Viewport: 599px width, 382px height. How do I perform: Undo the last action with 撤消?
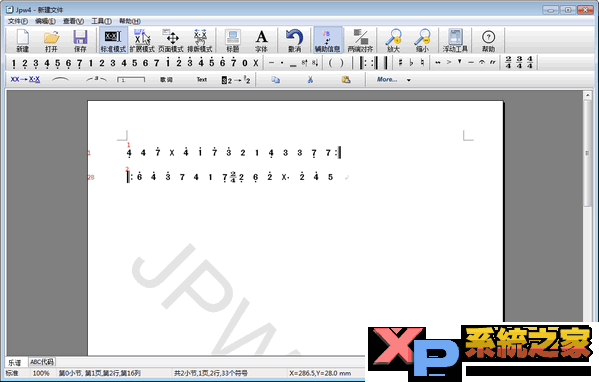click(294, 40)
